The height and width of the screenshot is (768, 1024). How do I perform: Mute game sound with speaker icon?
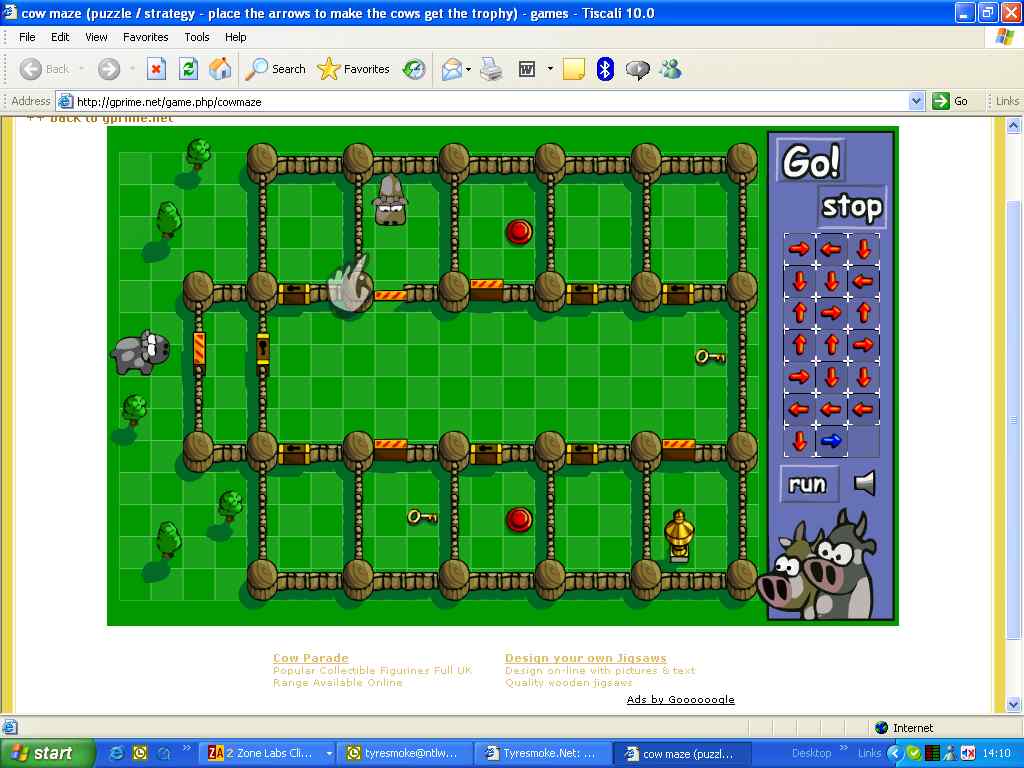click(864, 483)
